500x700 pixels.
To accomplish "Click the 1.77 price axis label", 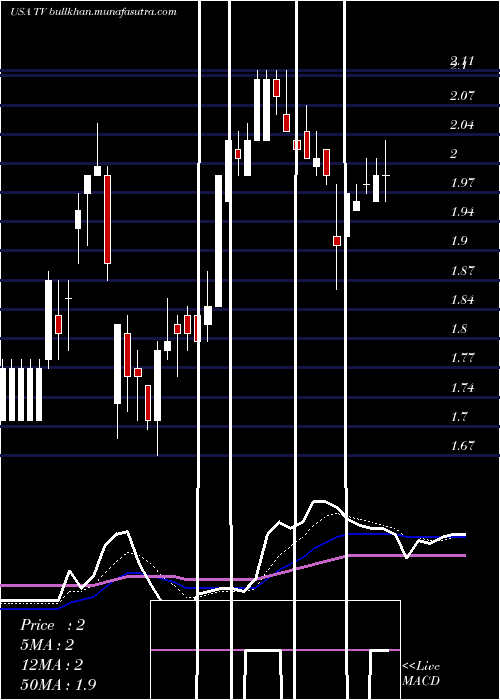I will 462,358.
